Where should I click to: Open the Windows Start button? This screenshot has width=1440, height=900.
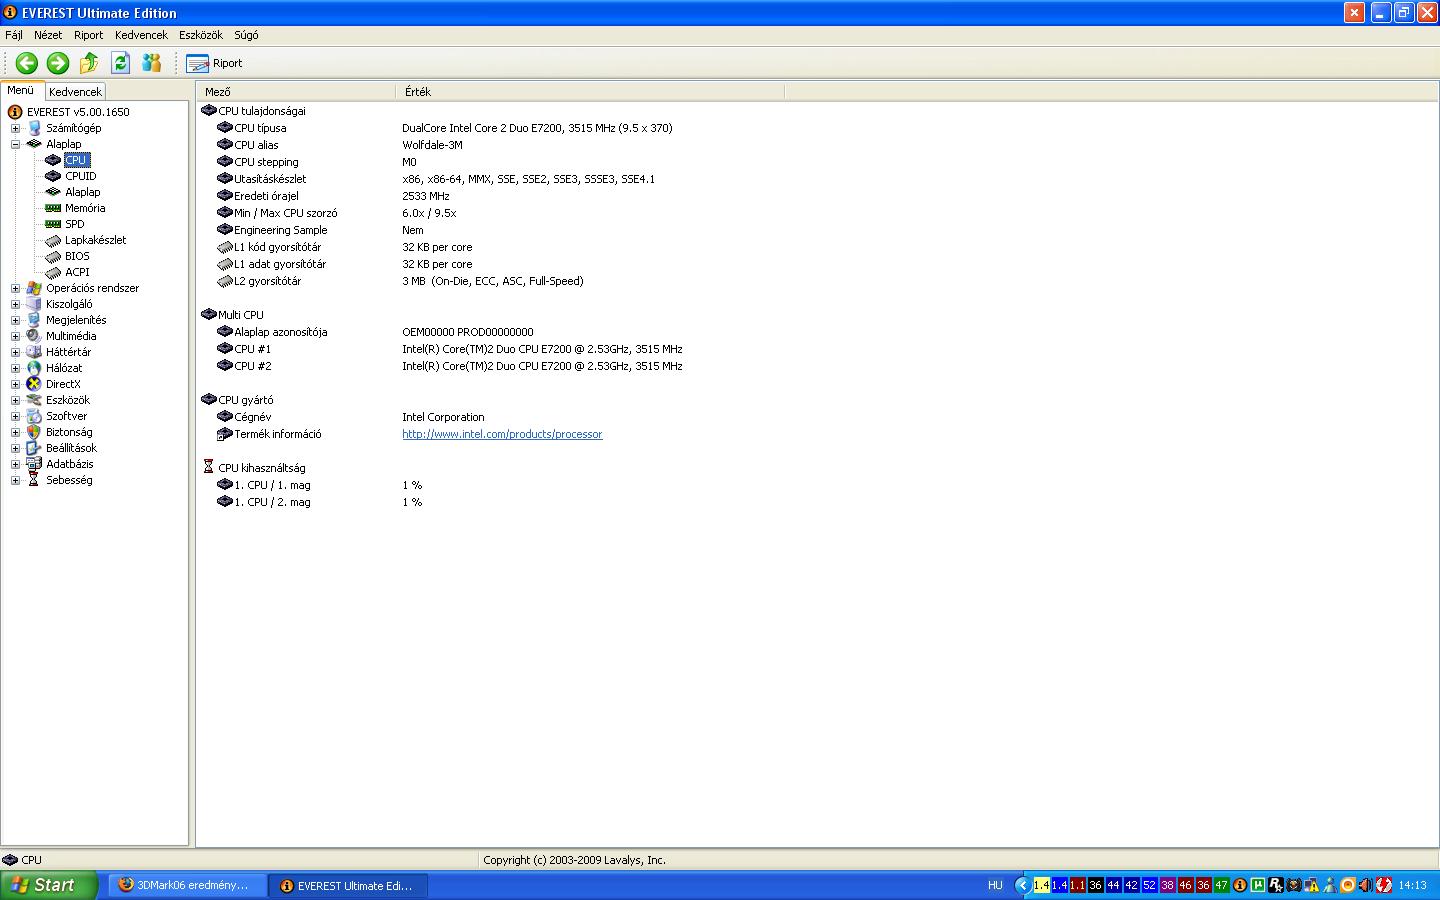[49, 885]
